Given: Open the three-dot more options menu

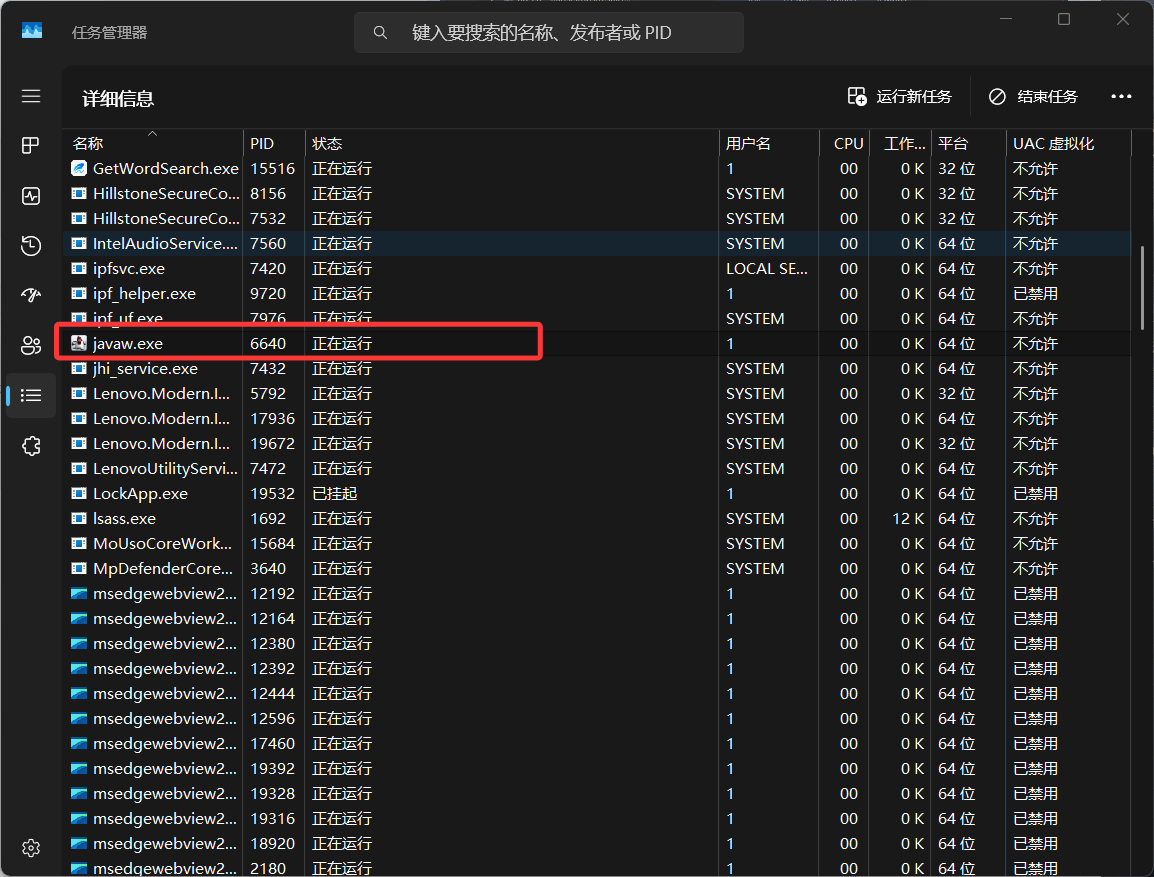Looking at the screenshot, I should click(x=1121, y=97).
